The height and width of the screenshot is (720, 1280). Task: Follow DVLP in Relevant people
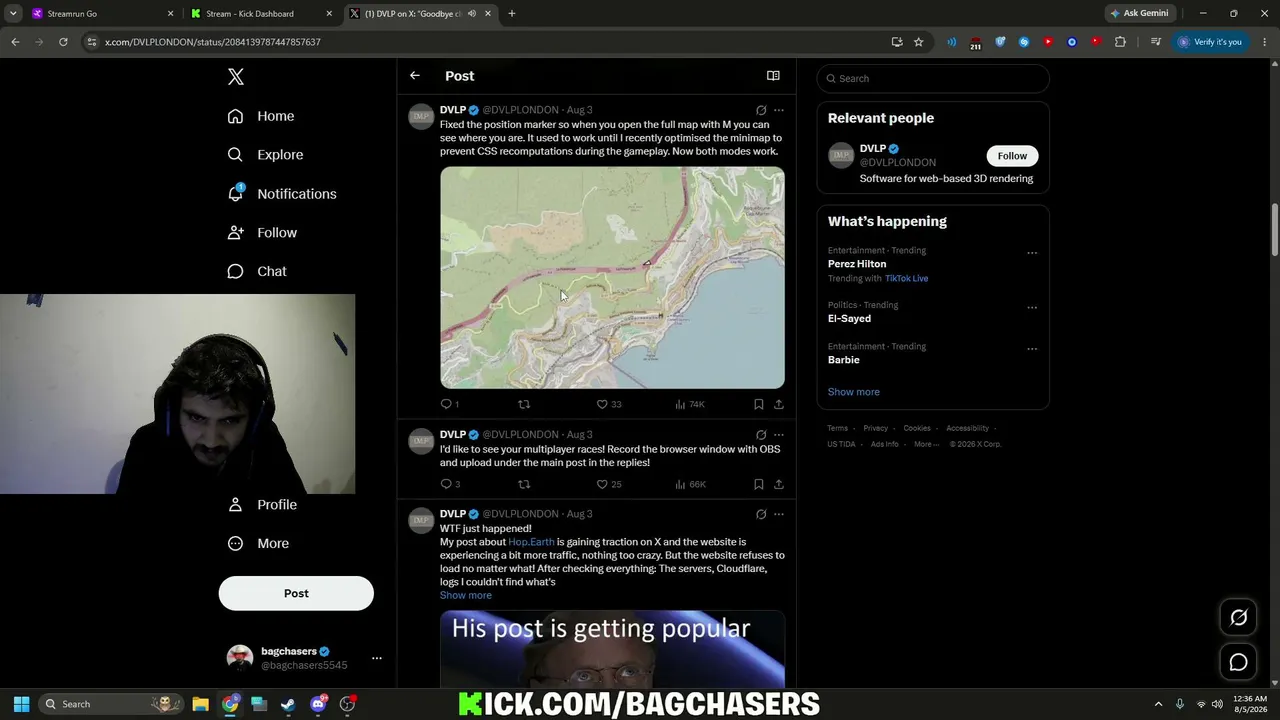click(1012, 156)
